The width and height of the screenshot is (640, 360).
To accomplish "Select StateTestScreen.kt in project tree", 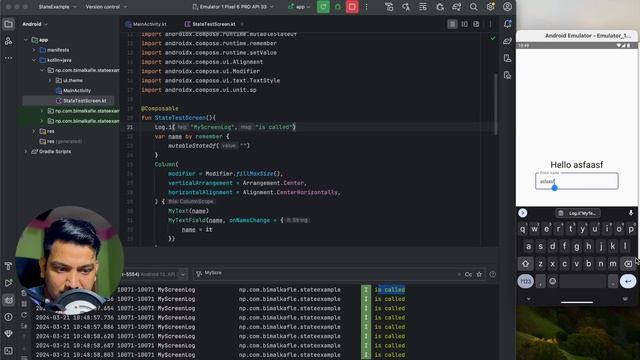I will [84, 101].
